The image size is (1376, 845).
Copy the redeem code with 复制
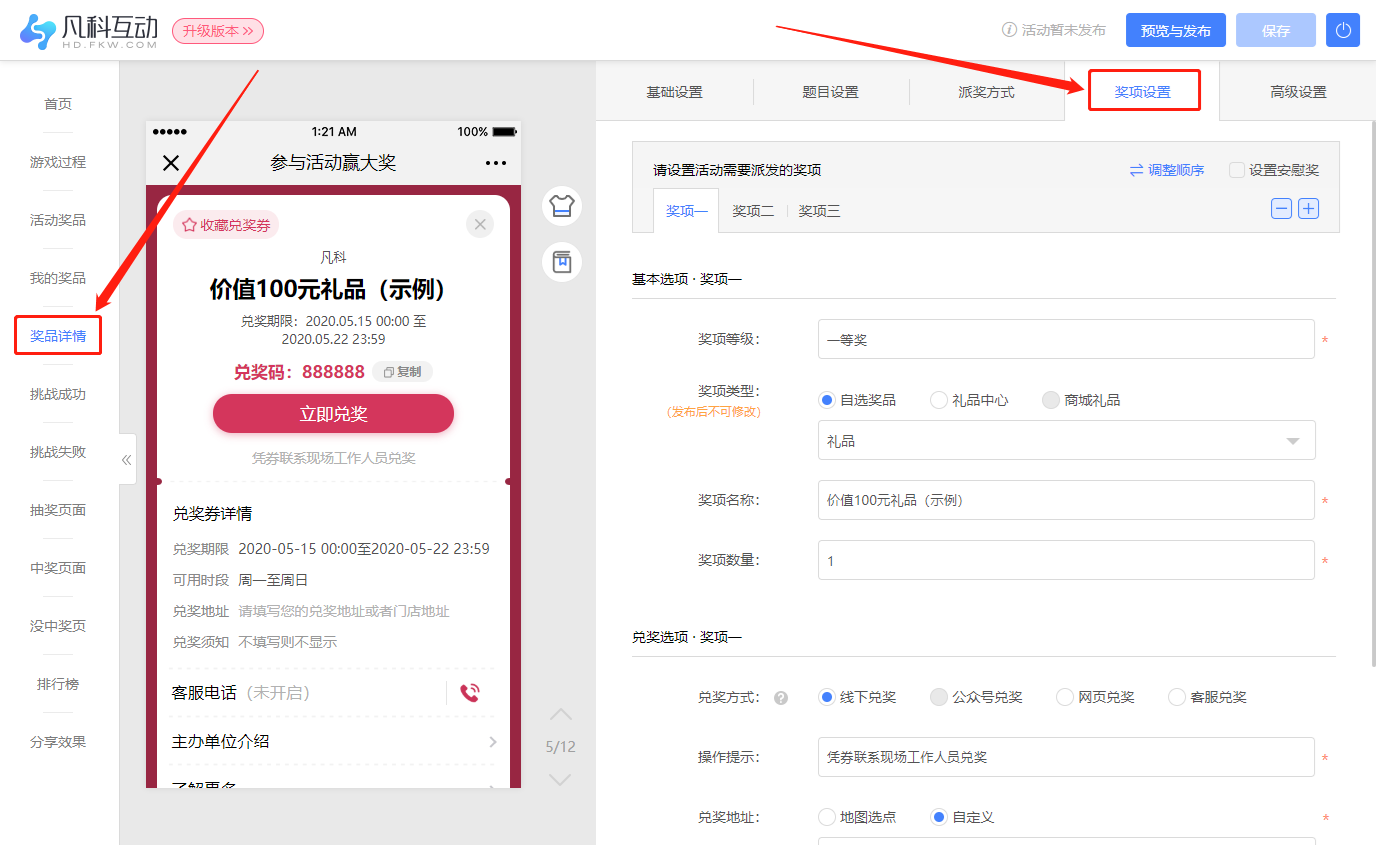point(403,372)
